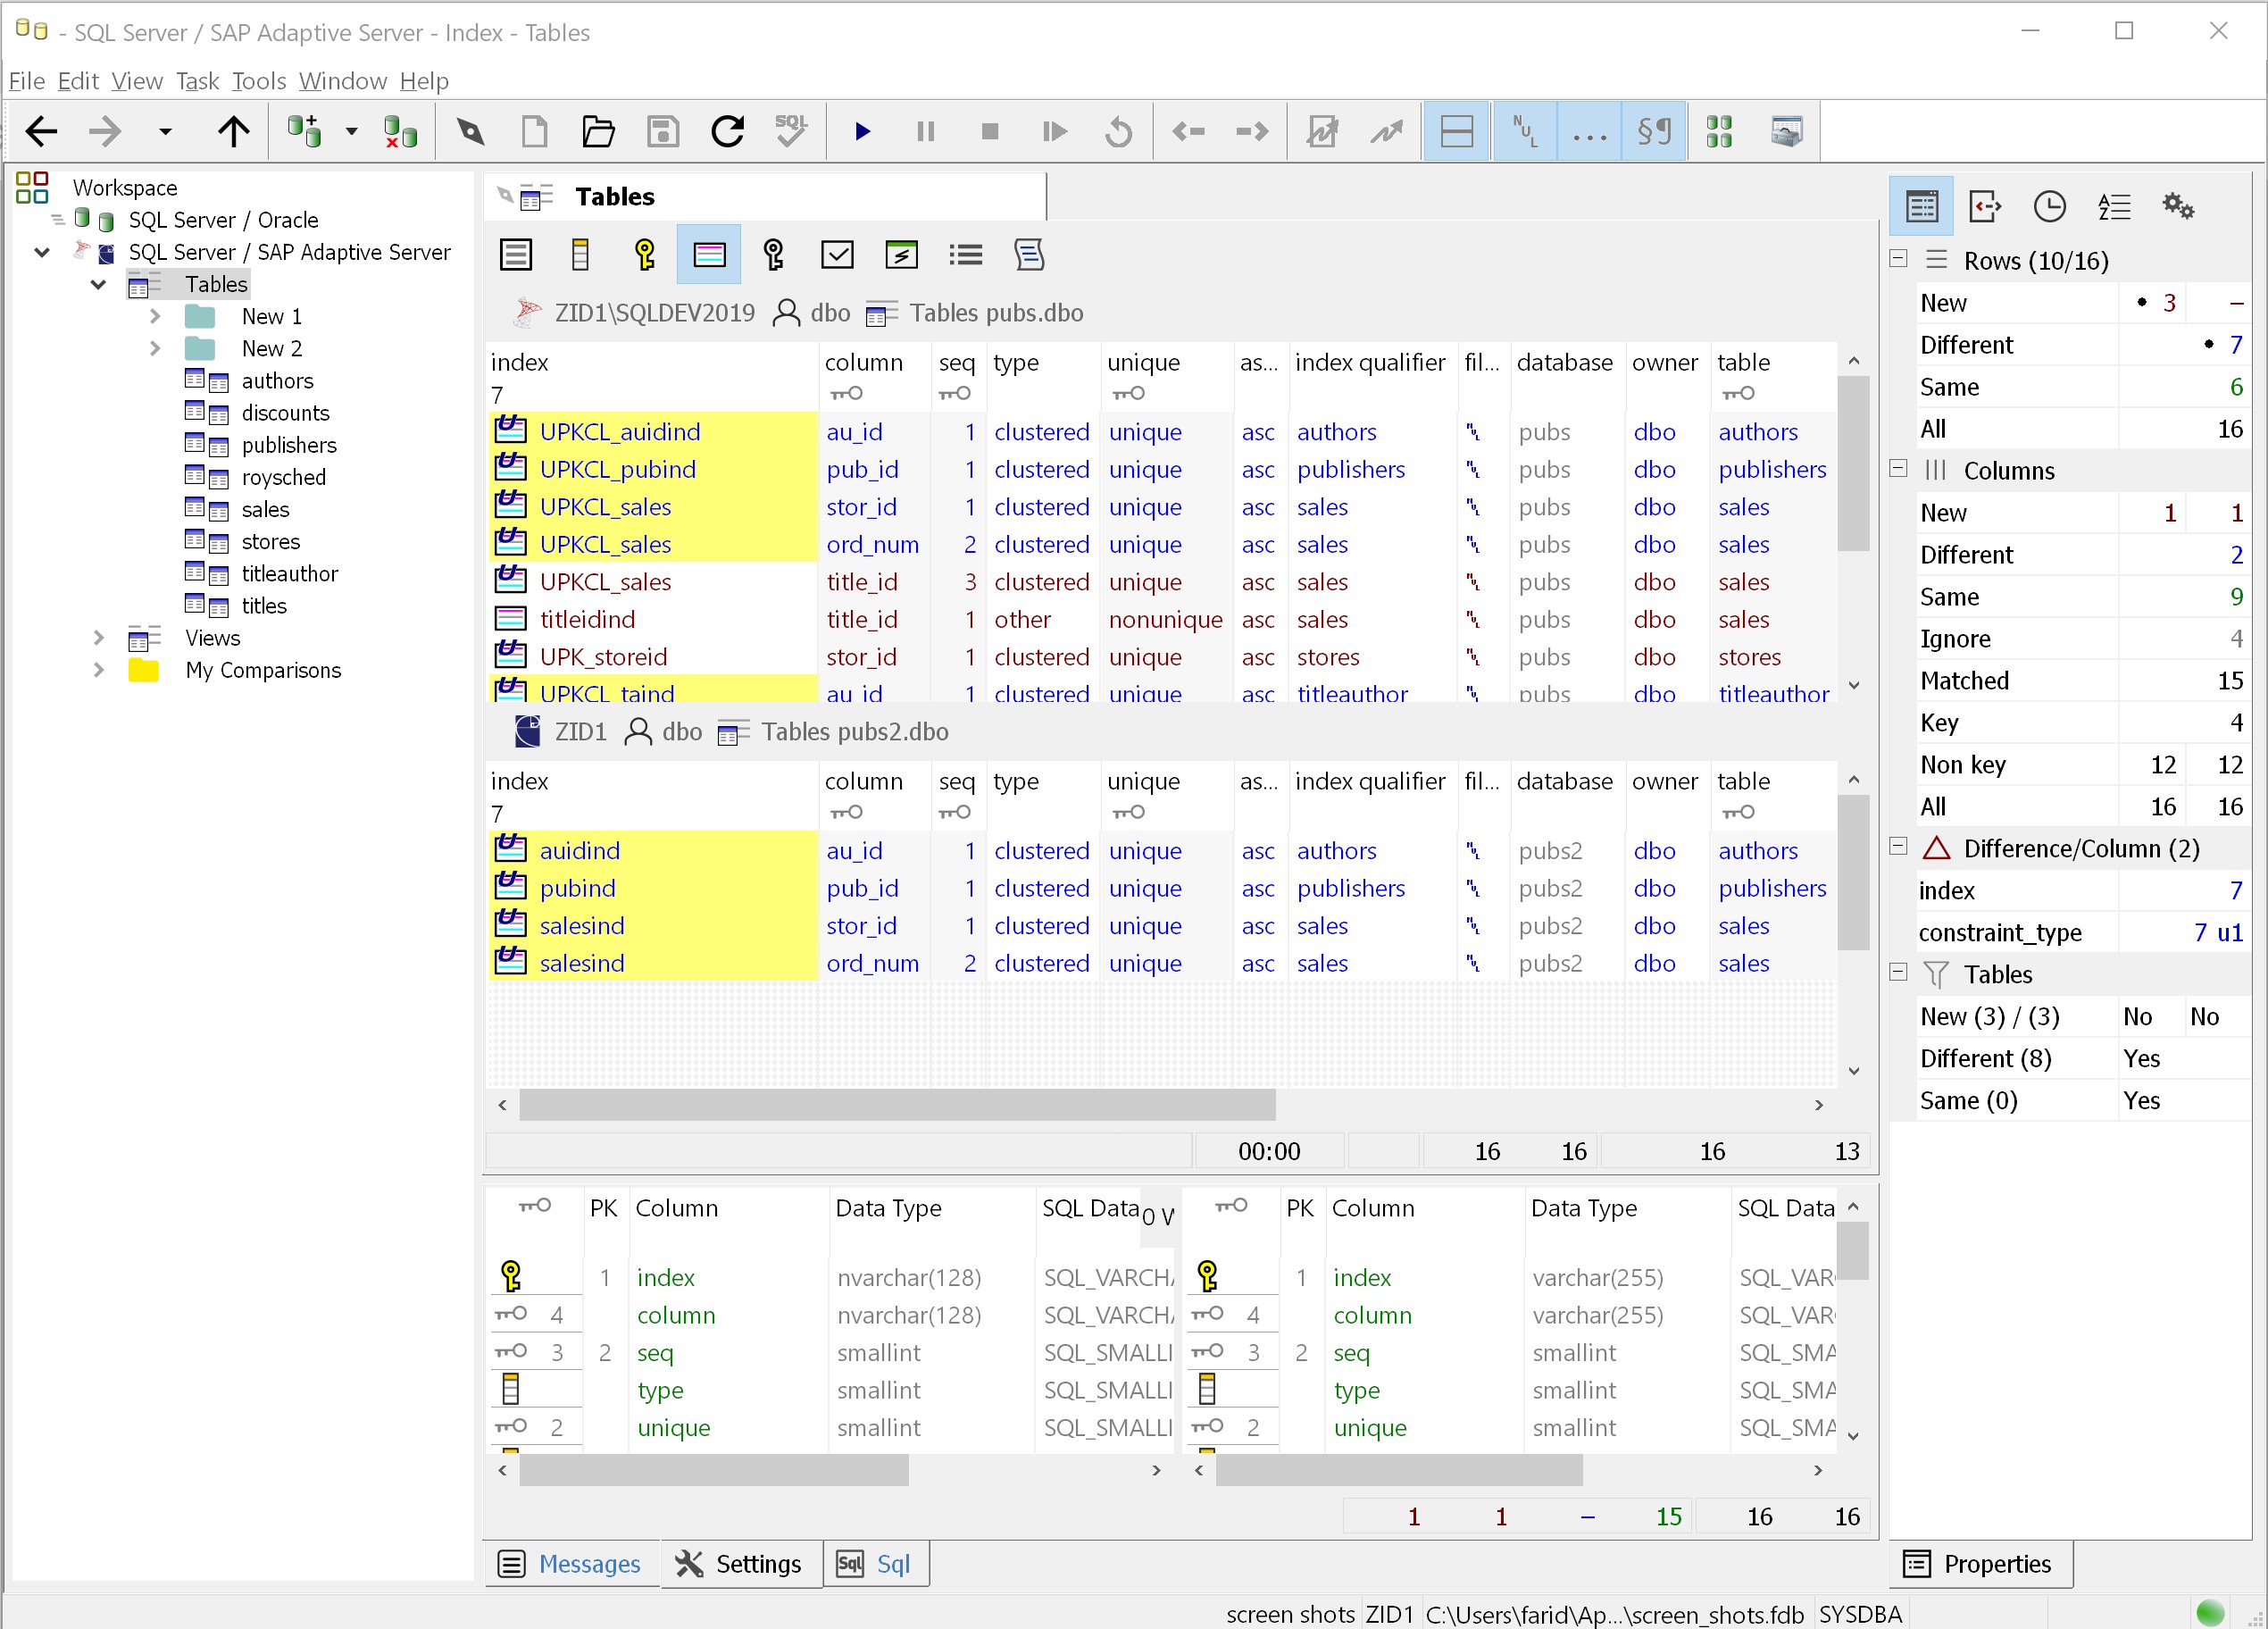Click the open folder icon

click(597, 131)
